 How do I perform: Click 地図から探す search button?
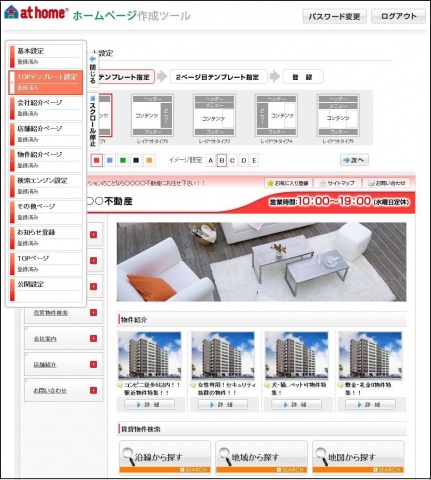(x=358, y=457)
